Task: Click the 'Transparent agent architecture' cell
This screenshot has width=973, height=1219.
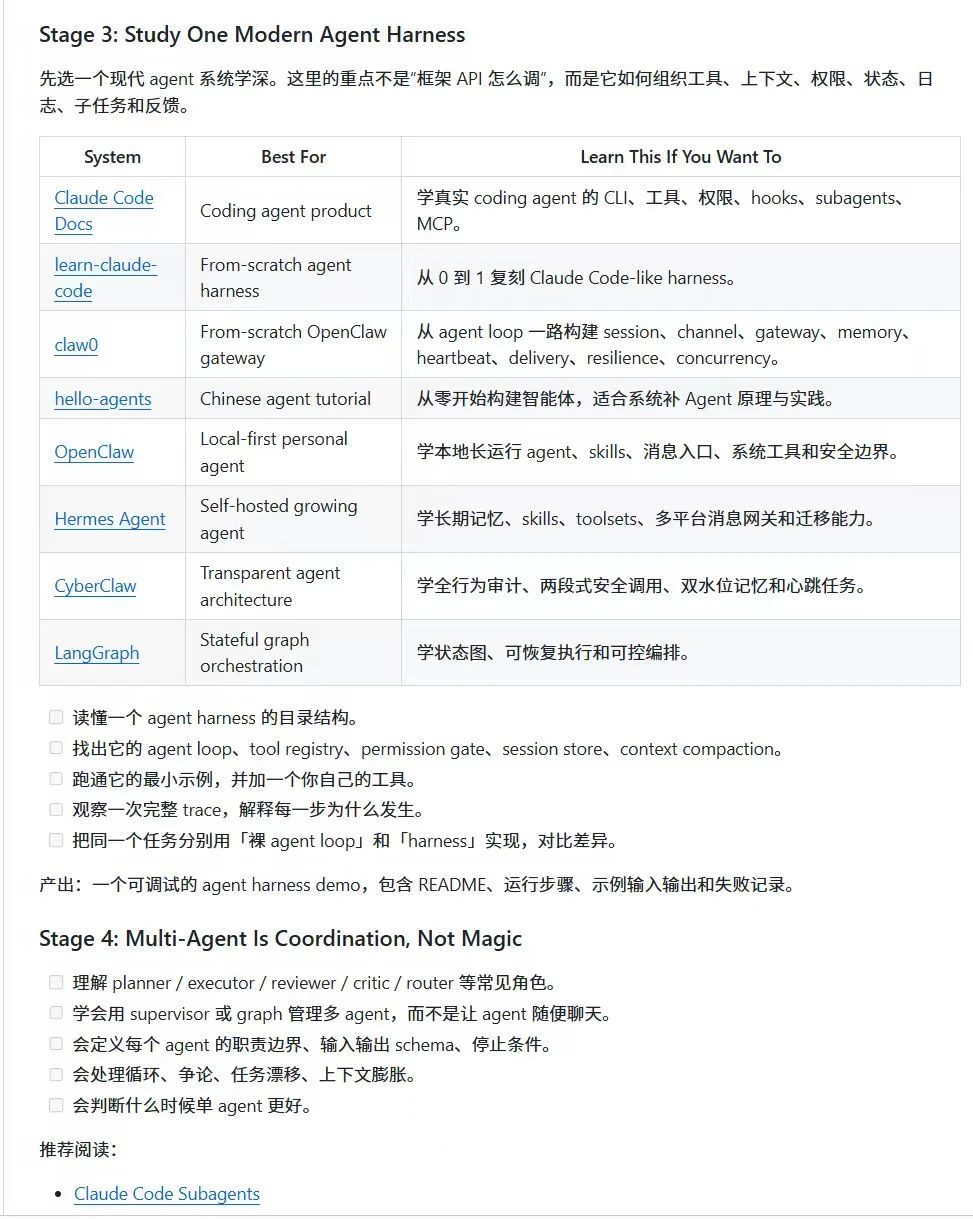Action: (x=294, y=586)
